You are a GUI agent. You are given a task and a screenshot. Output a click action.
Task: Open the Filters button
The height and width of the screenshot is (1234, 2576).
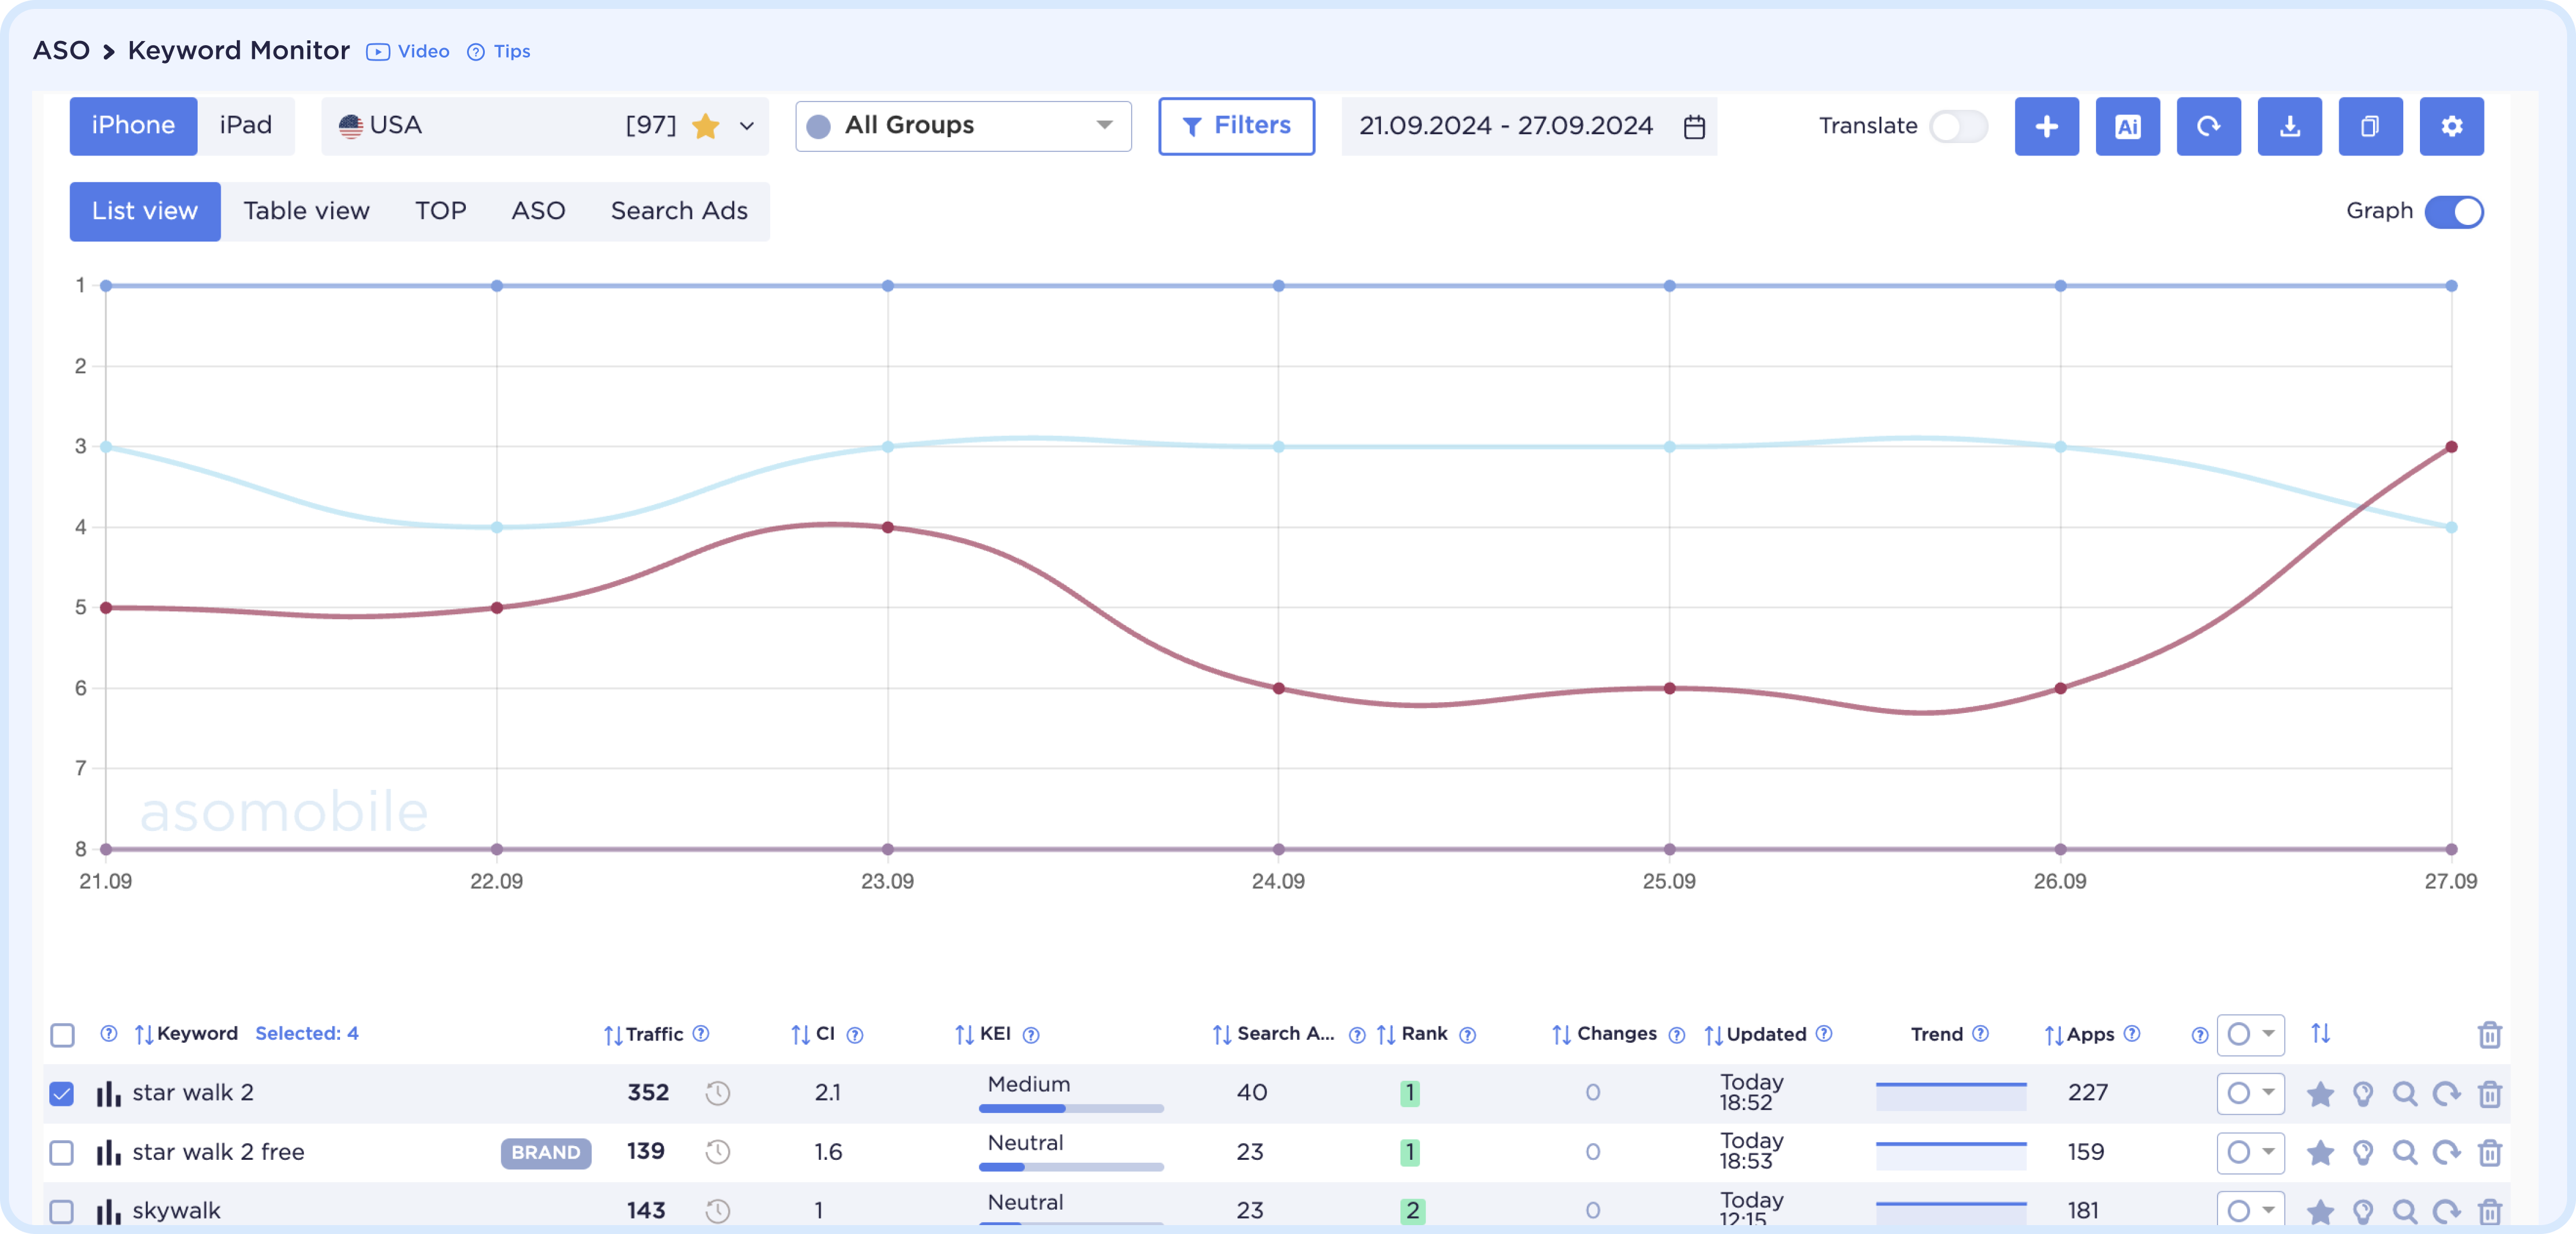pos(1236,126)
